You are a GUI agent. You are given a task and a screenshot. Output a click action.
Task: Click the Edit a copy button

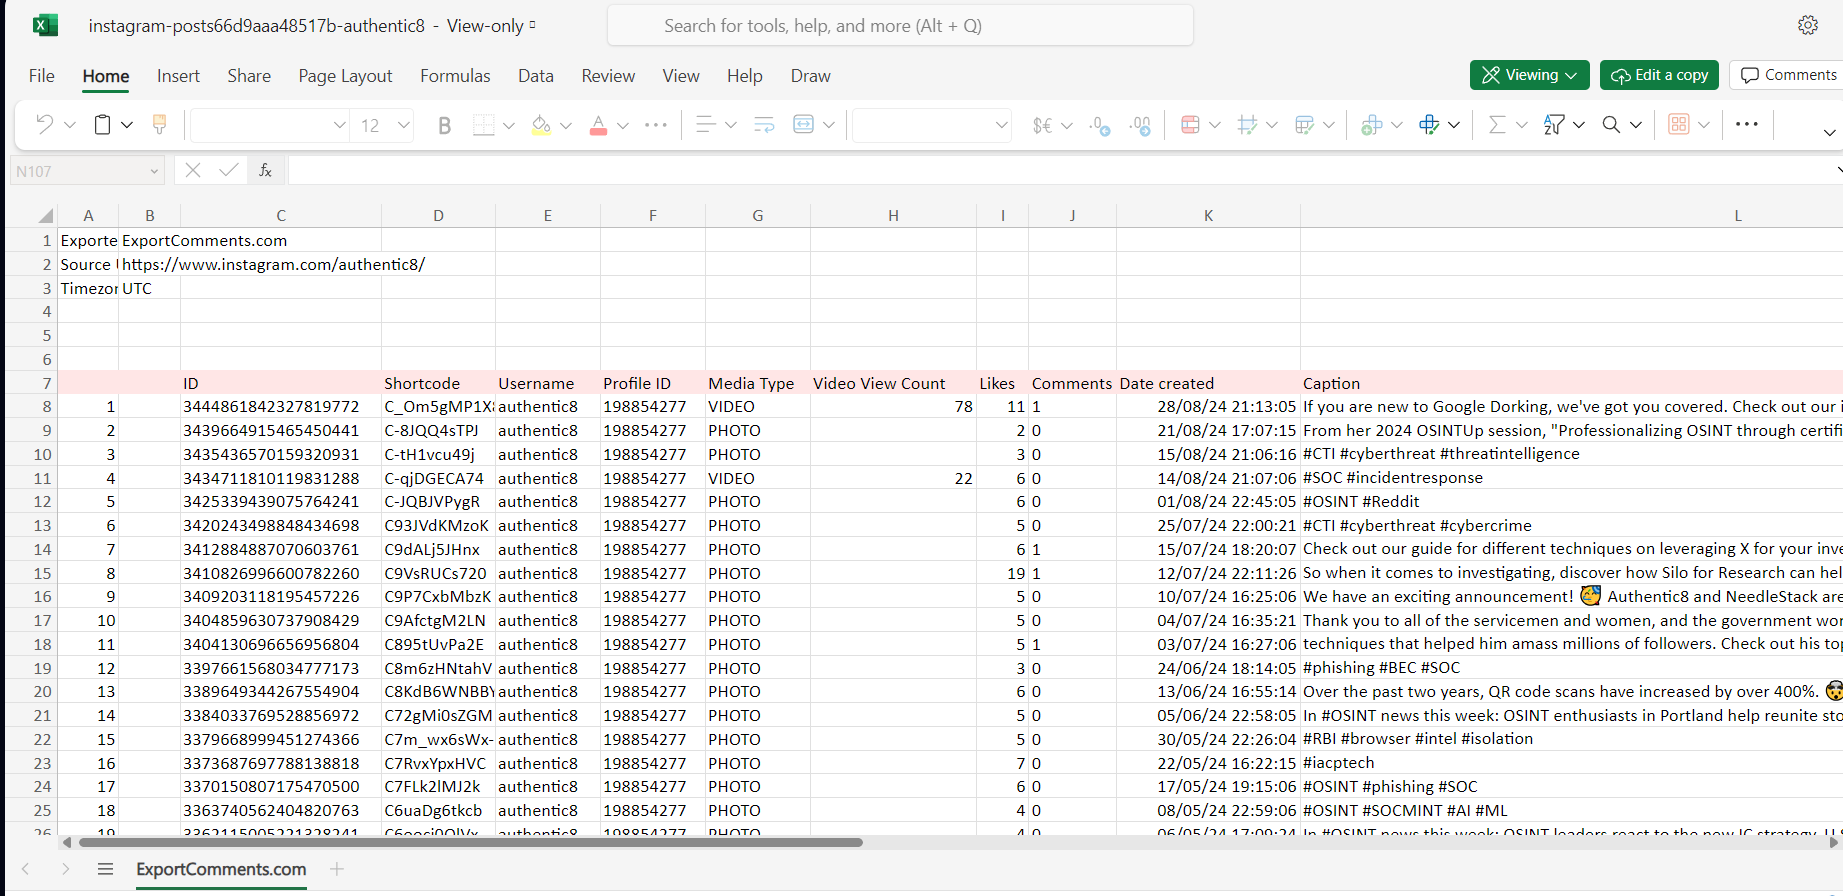point(1659,75)
